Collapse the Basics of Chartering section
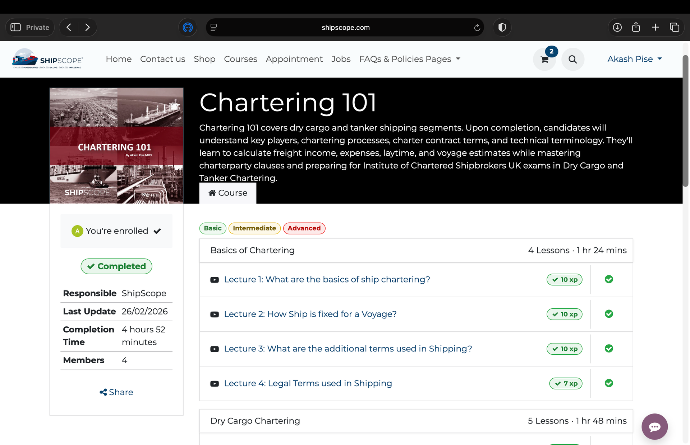The width and height of the screenshot is (690, 445). pos(252,250)
